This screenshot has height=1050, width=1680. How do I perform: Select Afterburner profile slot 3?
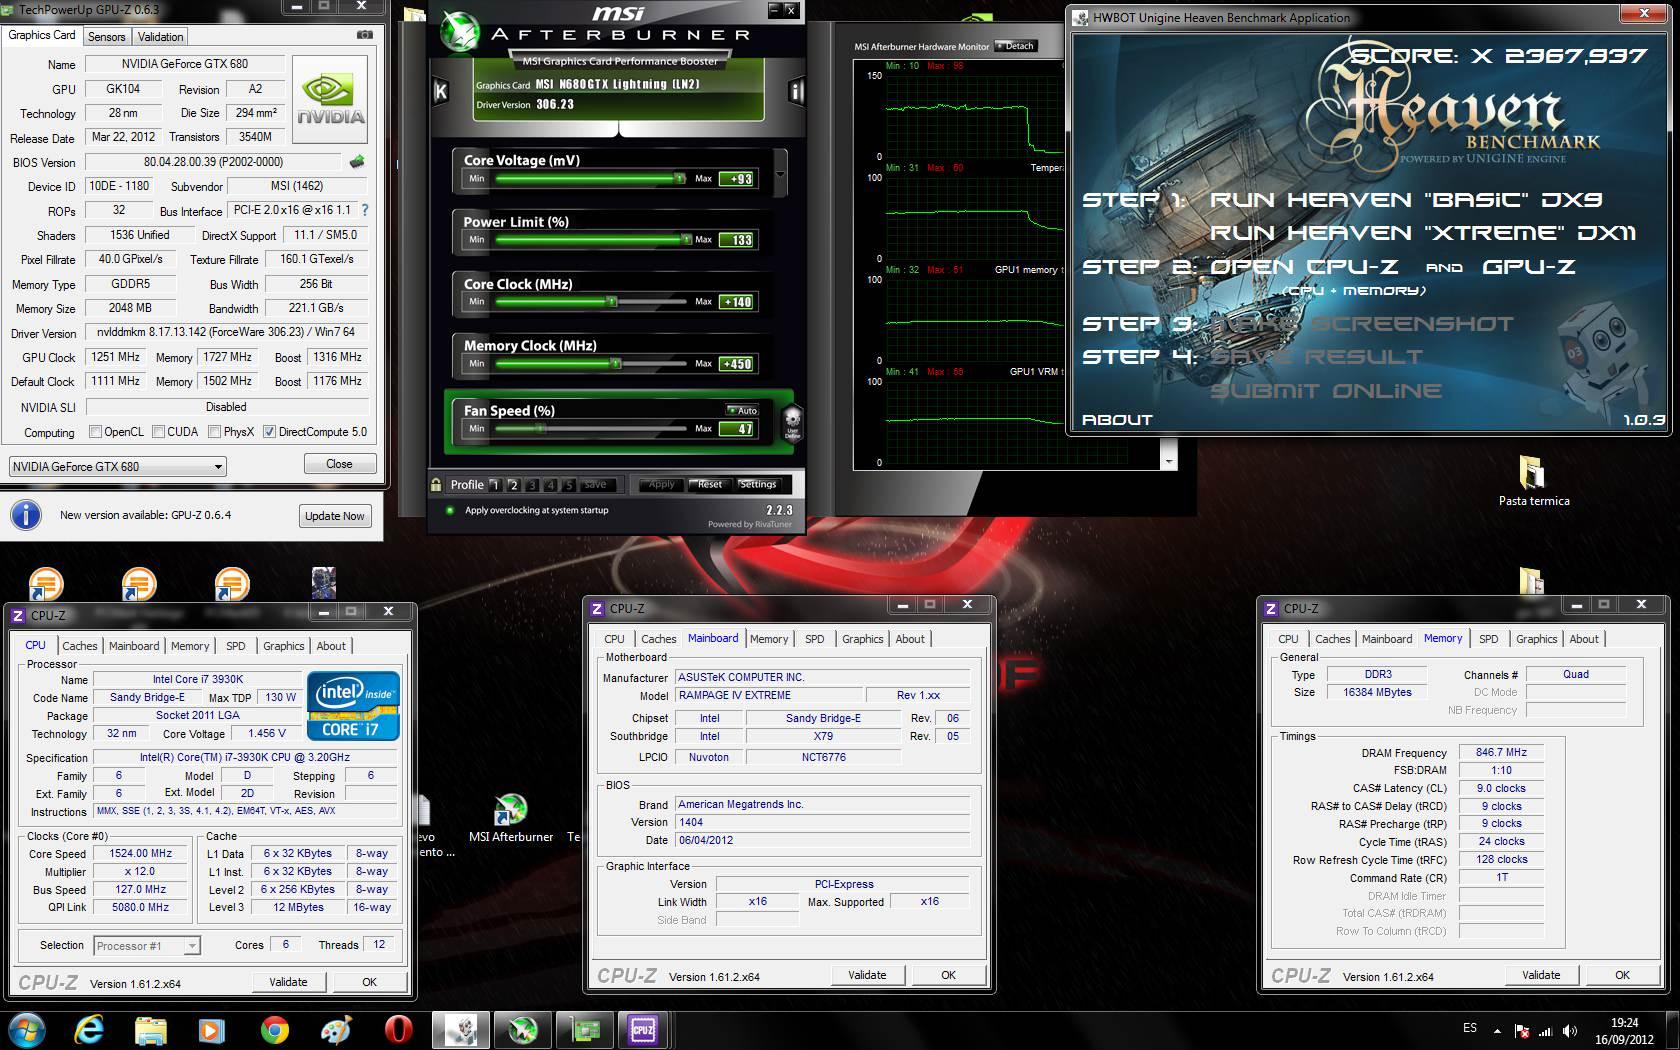[532, 485]
